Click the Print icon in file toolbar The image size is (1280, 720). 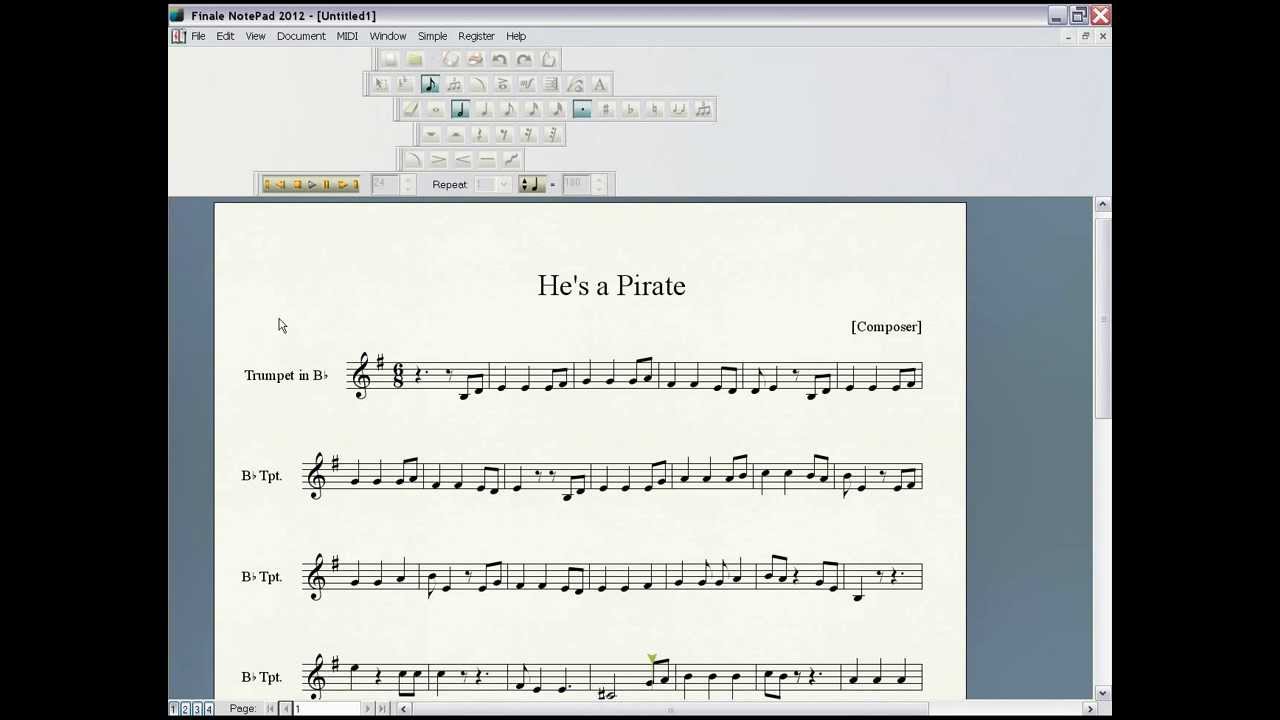[475, 59]
